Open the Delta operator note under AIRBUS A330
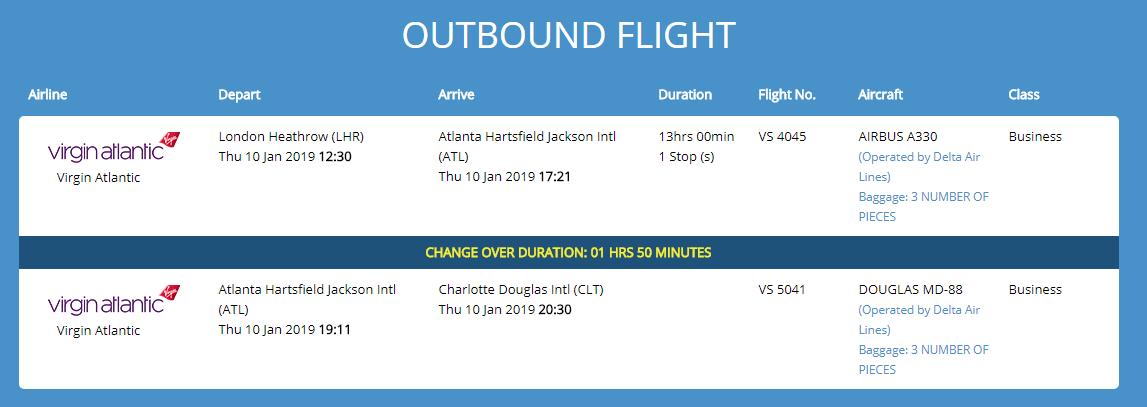Image resolution: width=1147 pixels, height=407 pixels. click(920, 166)
